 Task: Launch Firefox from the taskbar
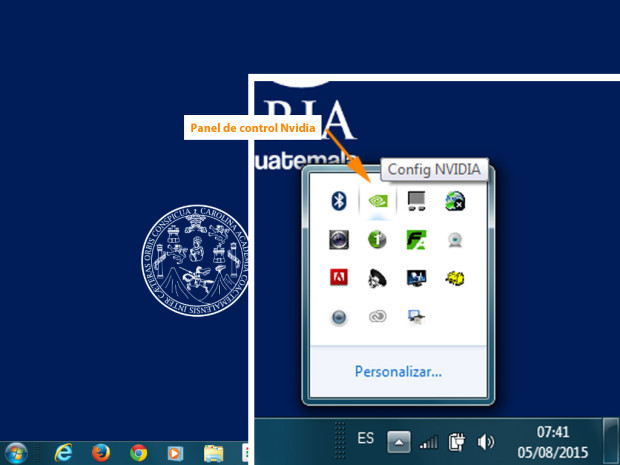(x=100, y=452)
